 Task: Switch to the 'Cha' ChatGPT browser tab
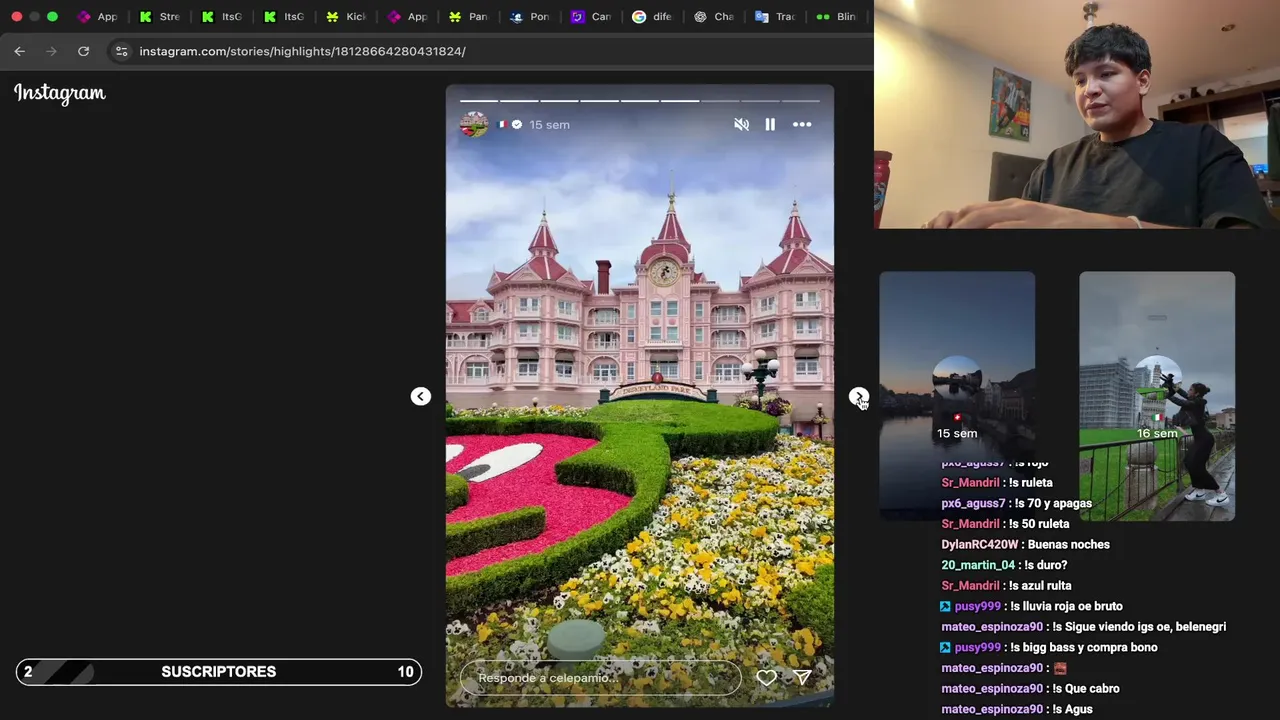click(714, 17)
